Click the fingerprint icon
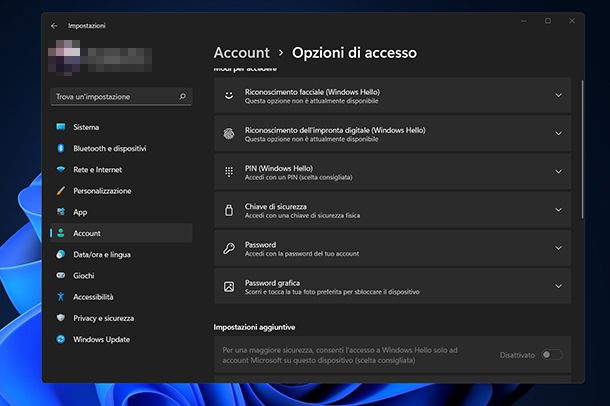This screenshot has height=406, width=610. pos(229,133)
